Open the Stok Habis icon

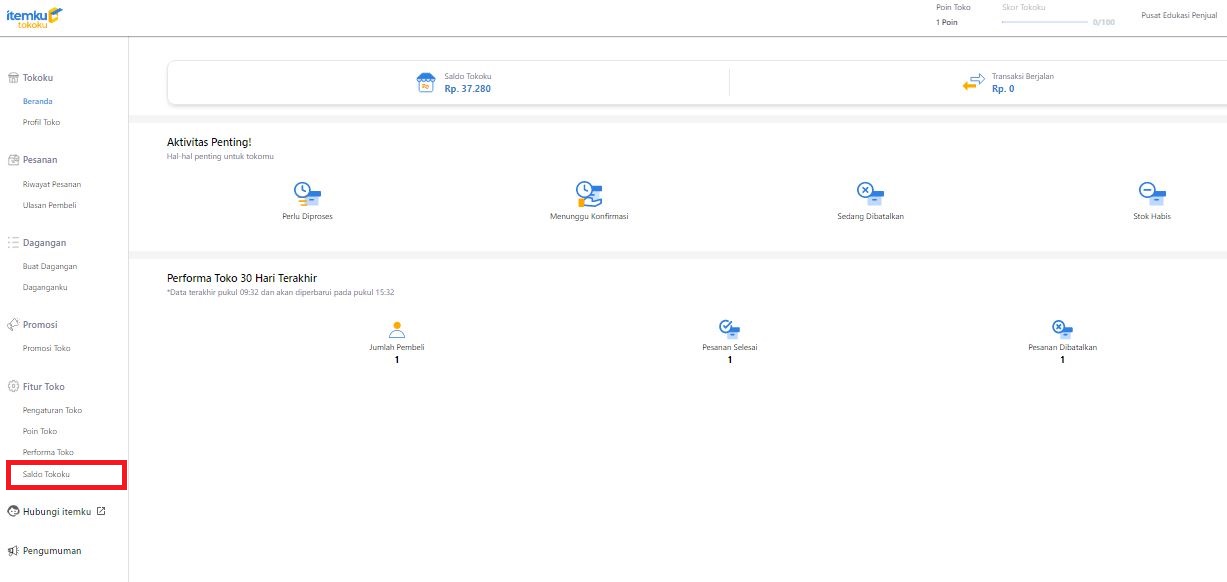coord(1152,193)
